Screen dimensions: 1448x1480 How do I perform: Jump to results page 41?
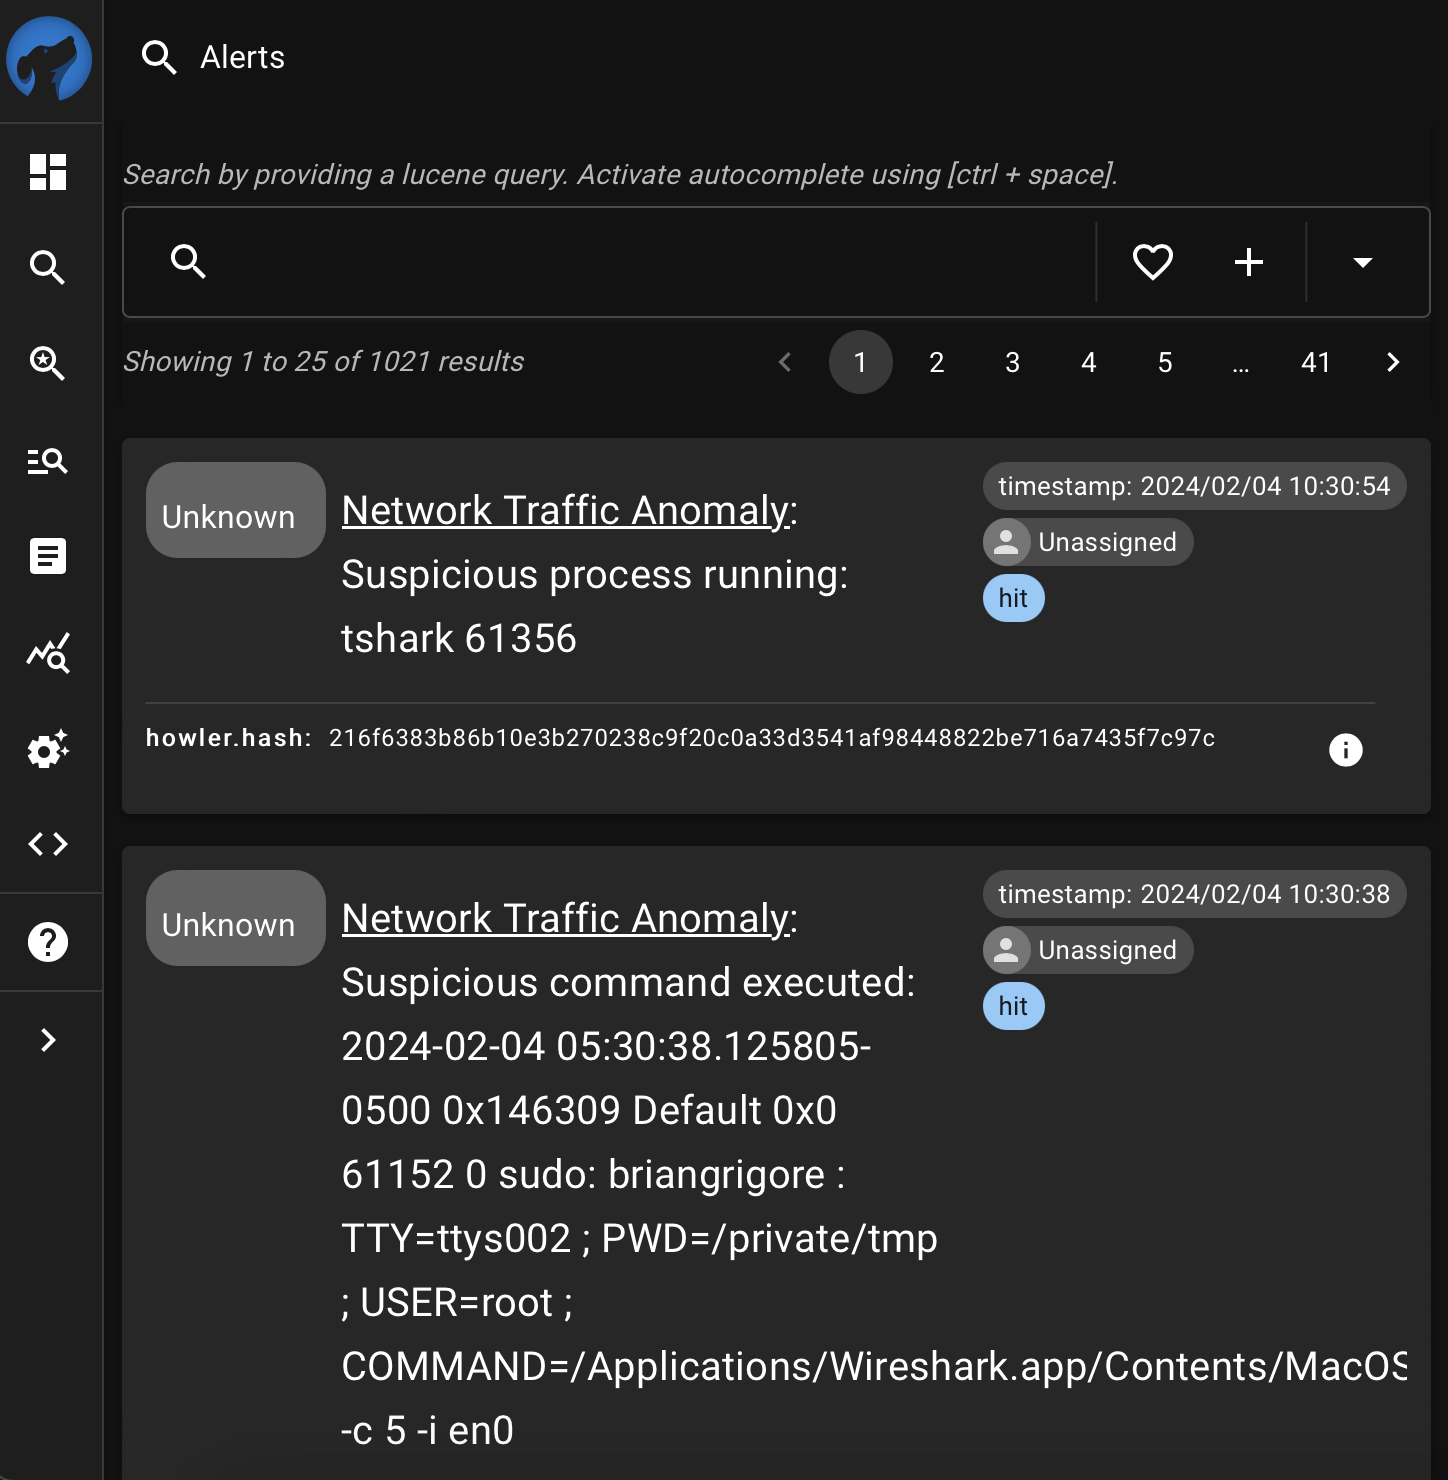pos(1316,362)
